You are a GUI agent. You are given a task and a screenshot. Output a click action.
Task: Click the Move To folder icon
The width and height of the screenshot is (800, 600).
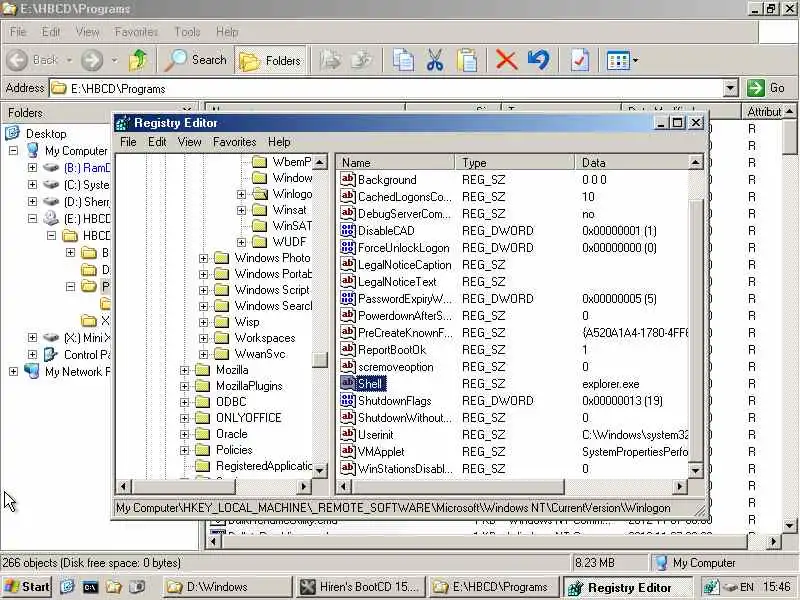point(331,60)
